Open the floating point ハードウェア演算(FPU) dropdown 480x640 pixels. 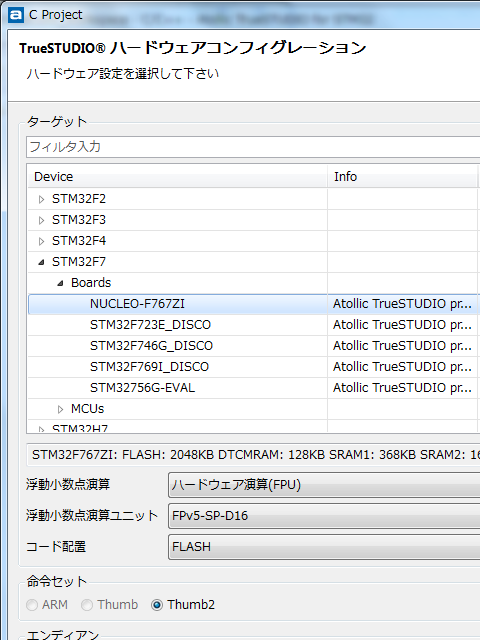pyautogui.click(x=324, y=485)
